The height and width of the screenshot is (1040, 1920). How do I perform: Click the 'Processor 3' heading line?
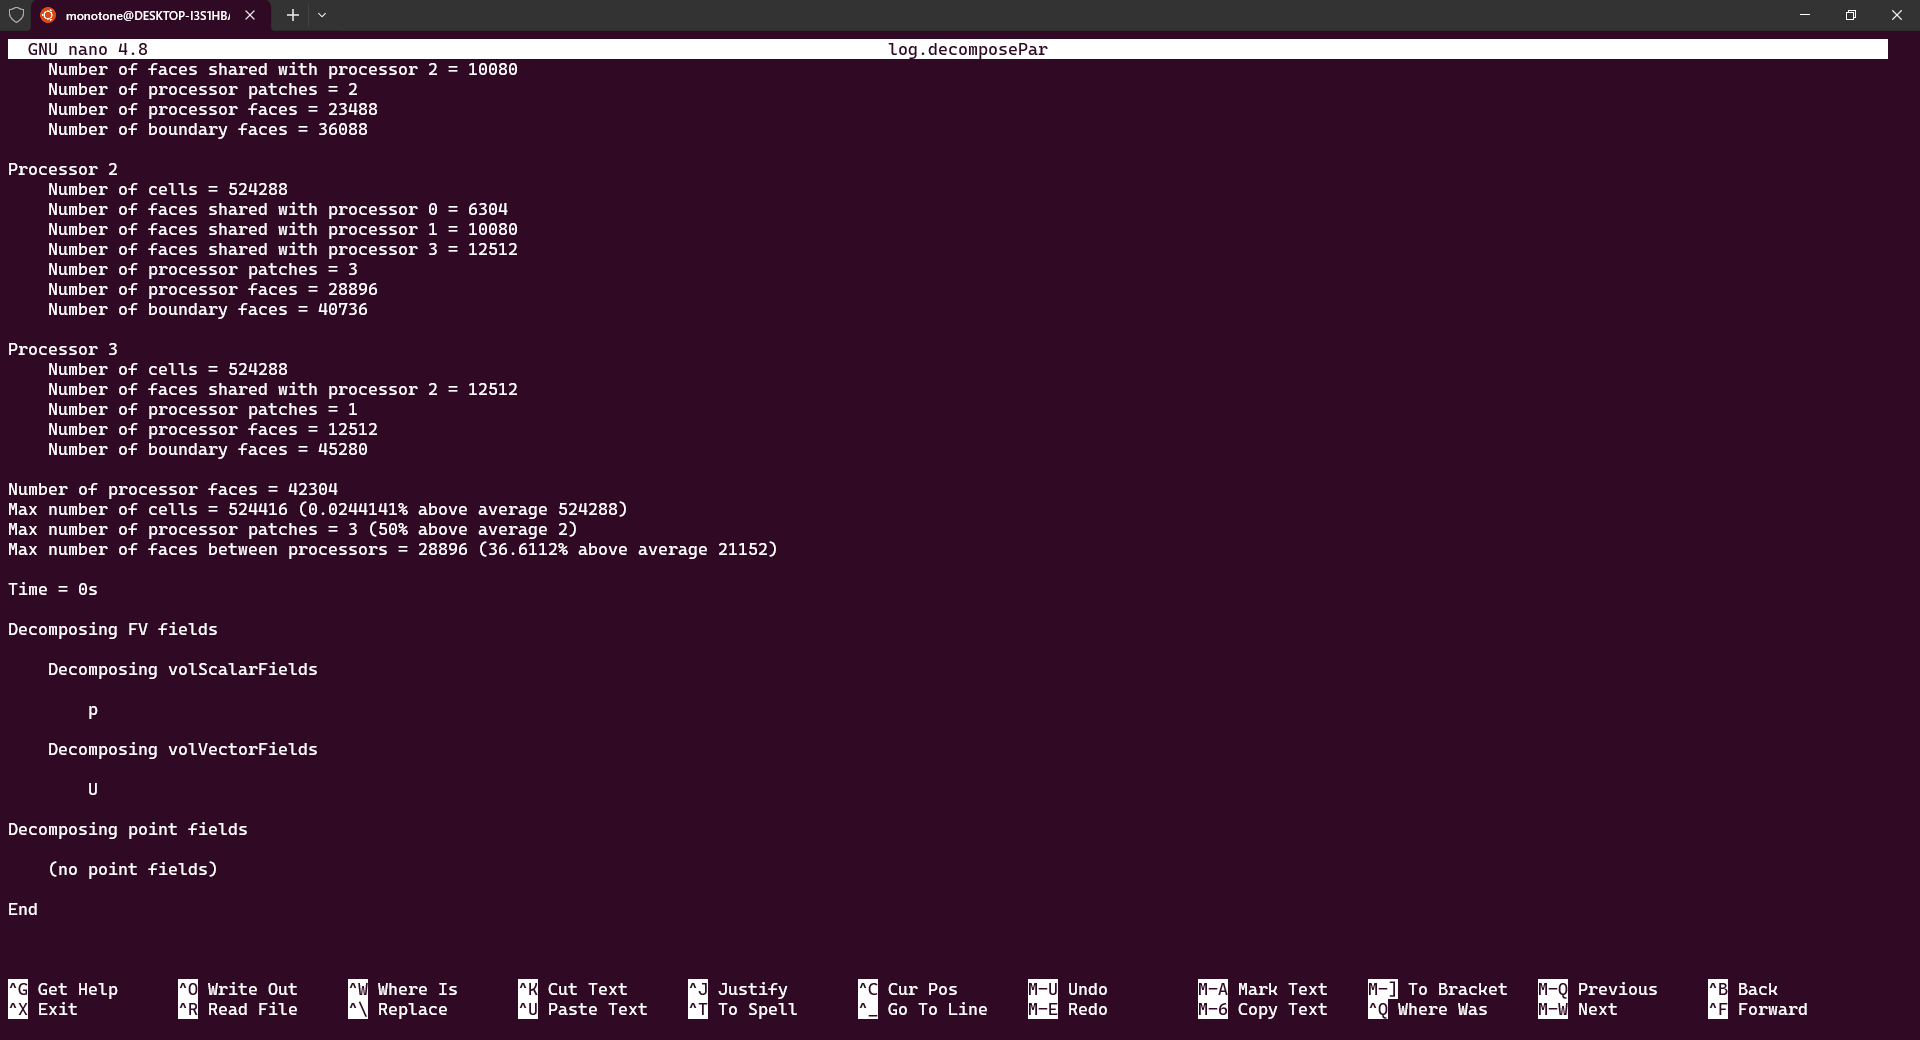(x=63, y=349)
